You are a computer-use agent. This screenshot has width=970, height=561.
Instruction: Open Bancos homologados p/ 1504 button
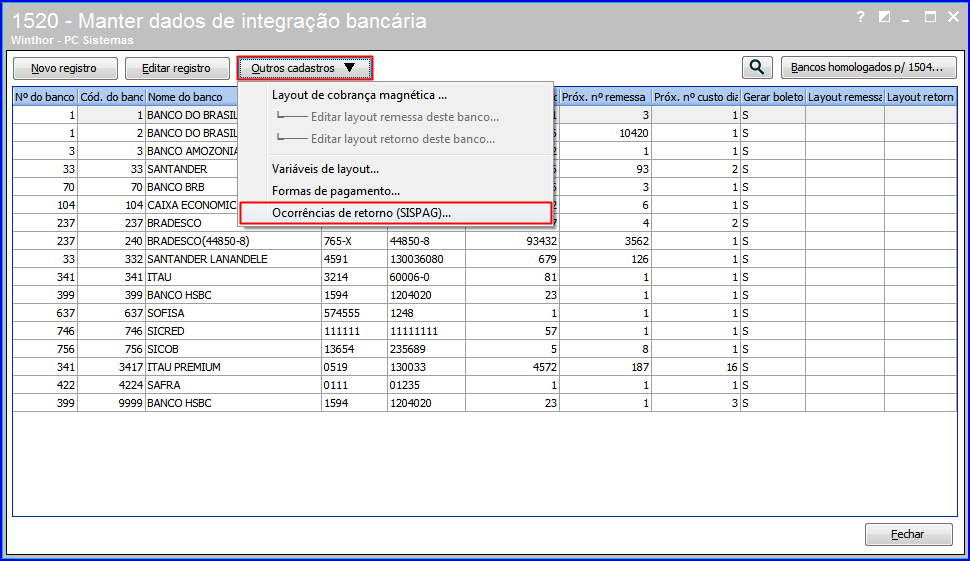pyautogui.click(x=869, y=67)
